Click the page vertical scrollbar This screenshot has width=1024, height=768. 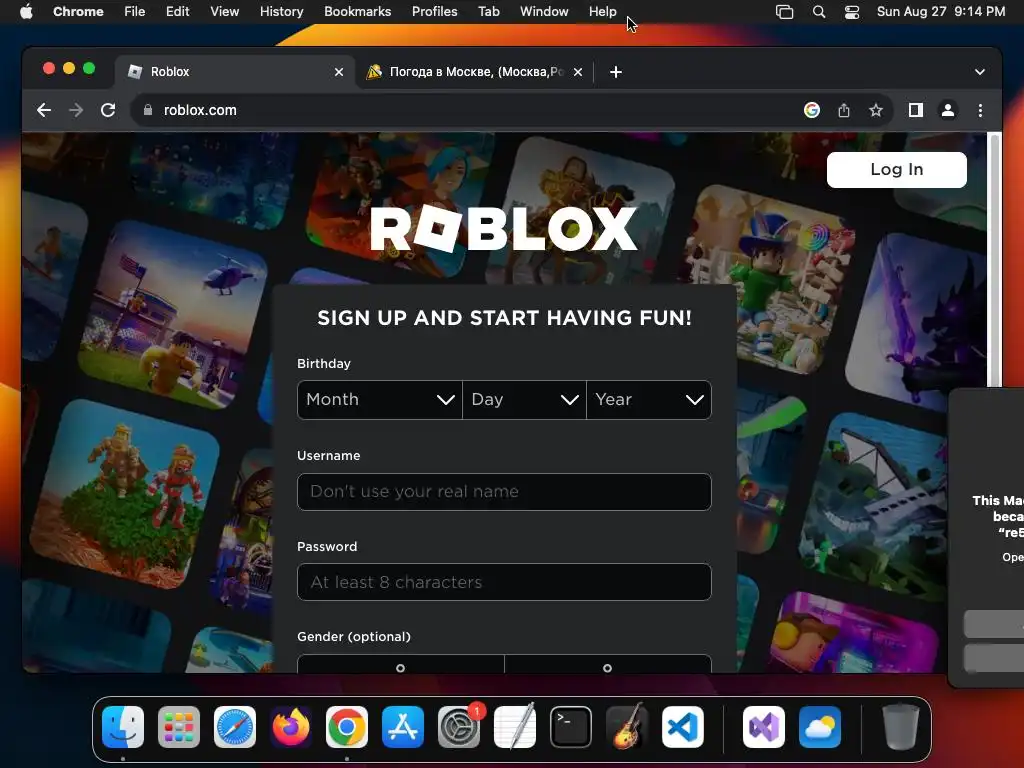[995, 261]
